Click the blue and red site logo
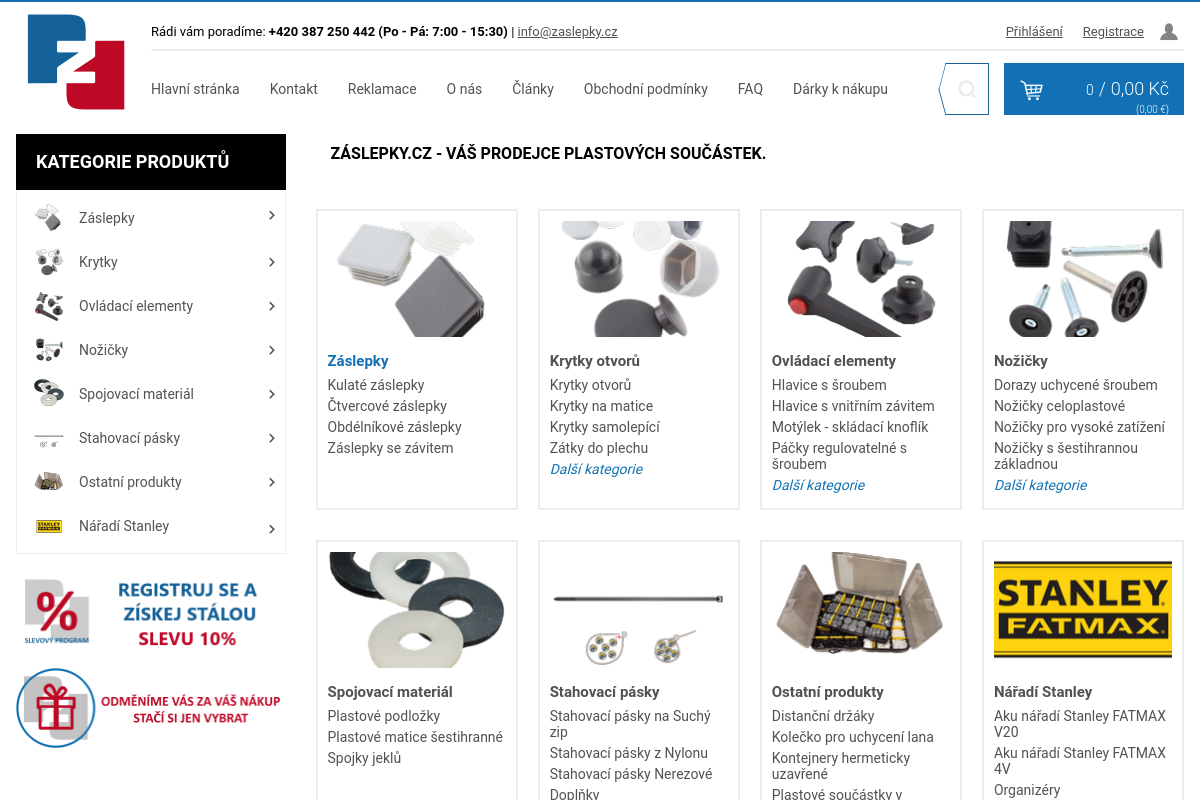This screenshot has height=800, width=1200. click(x=76, y=62)
